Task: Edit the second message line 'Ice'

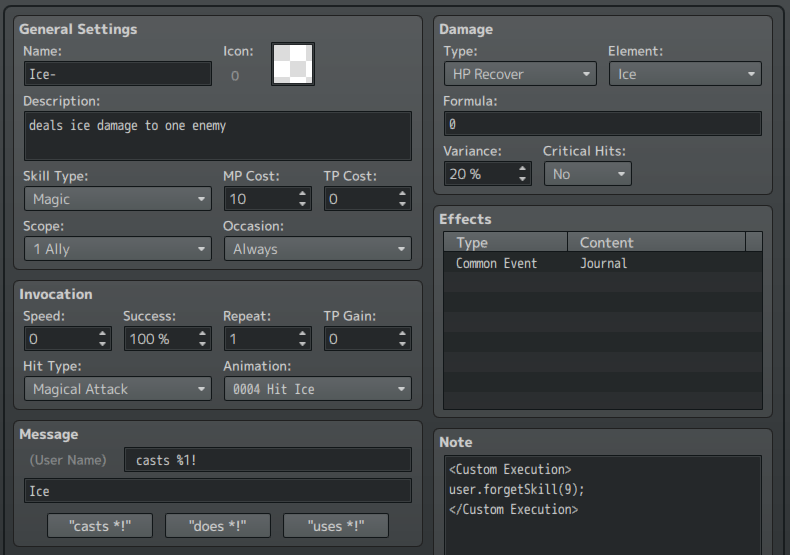Action: tap(218, 491)
